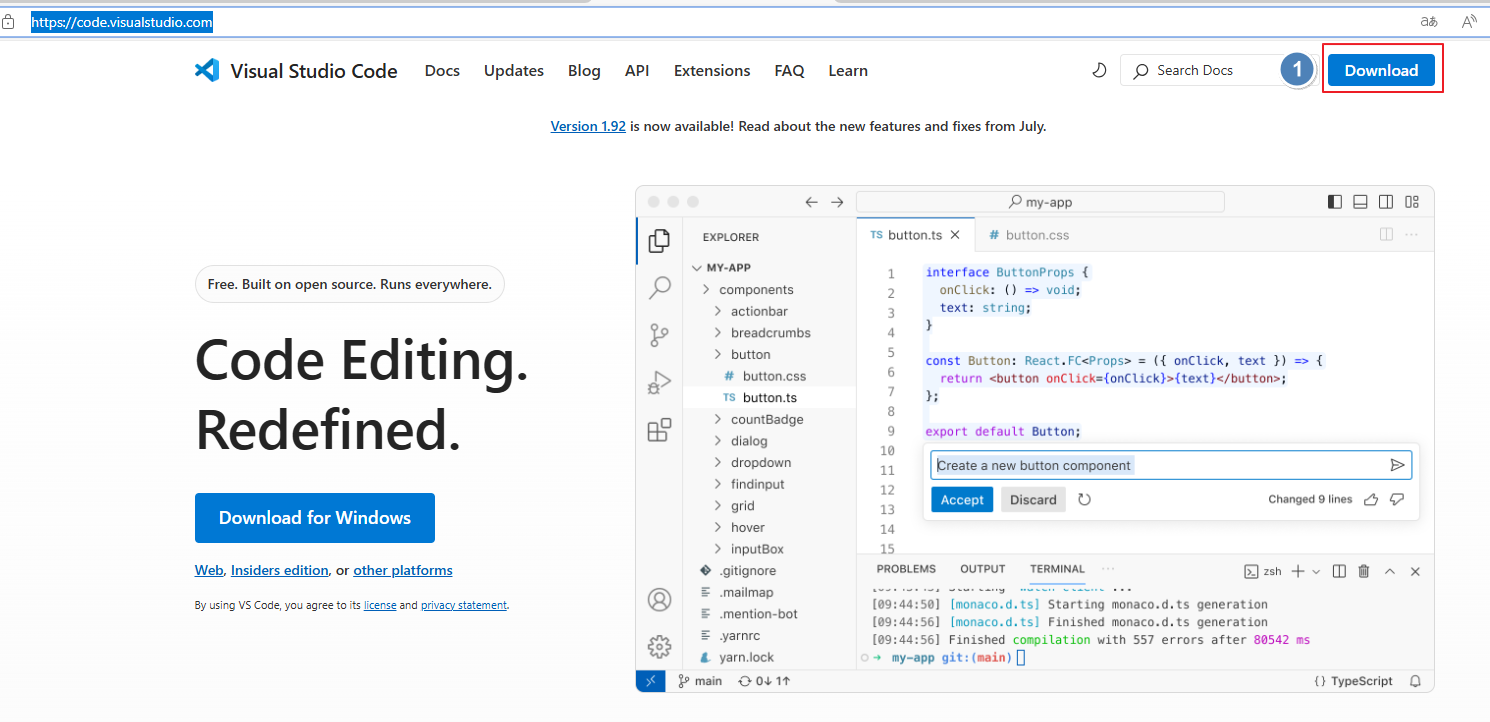
Task: Open Source Control icon in activity bar
Action: point(659,335)
